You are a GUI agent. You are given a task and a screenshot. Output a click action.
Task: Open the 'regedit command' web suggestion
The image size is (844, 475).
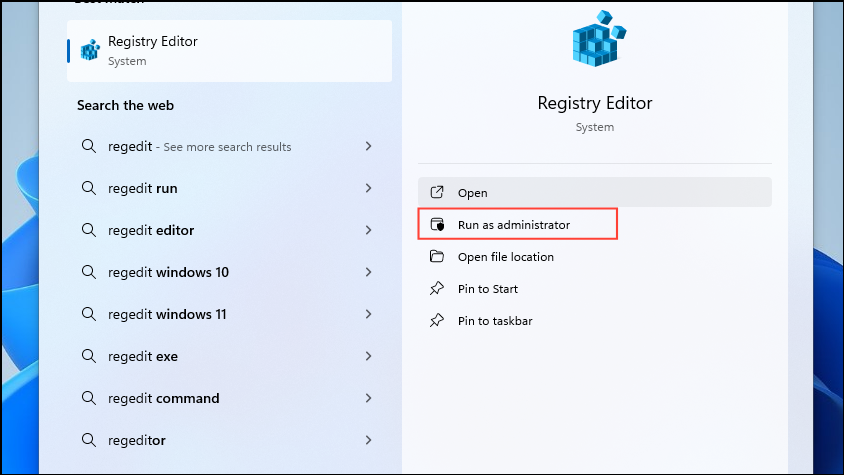pos(229,398)
